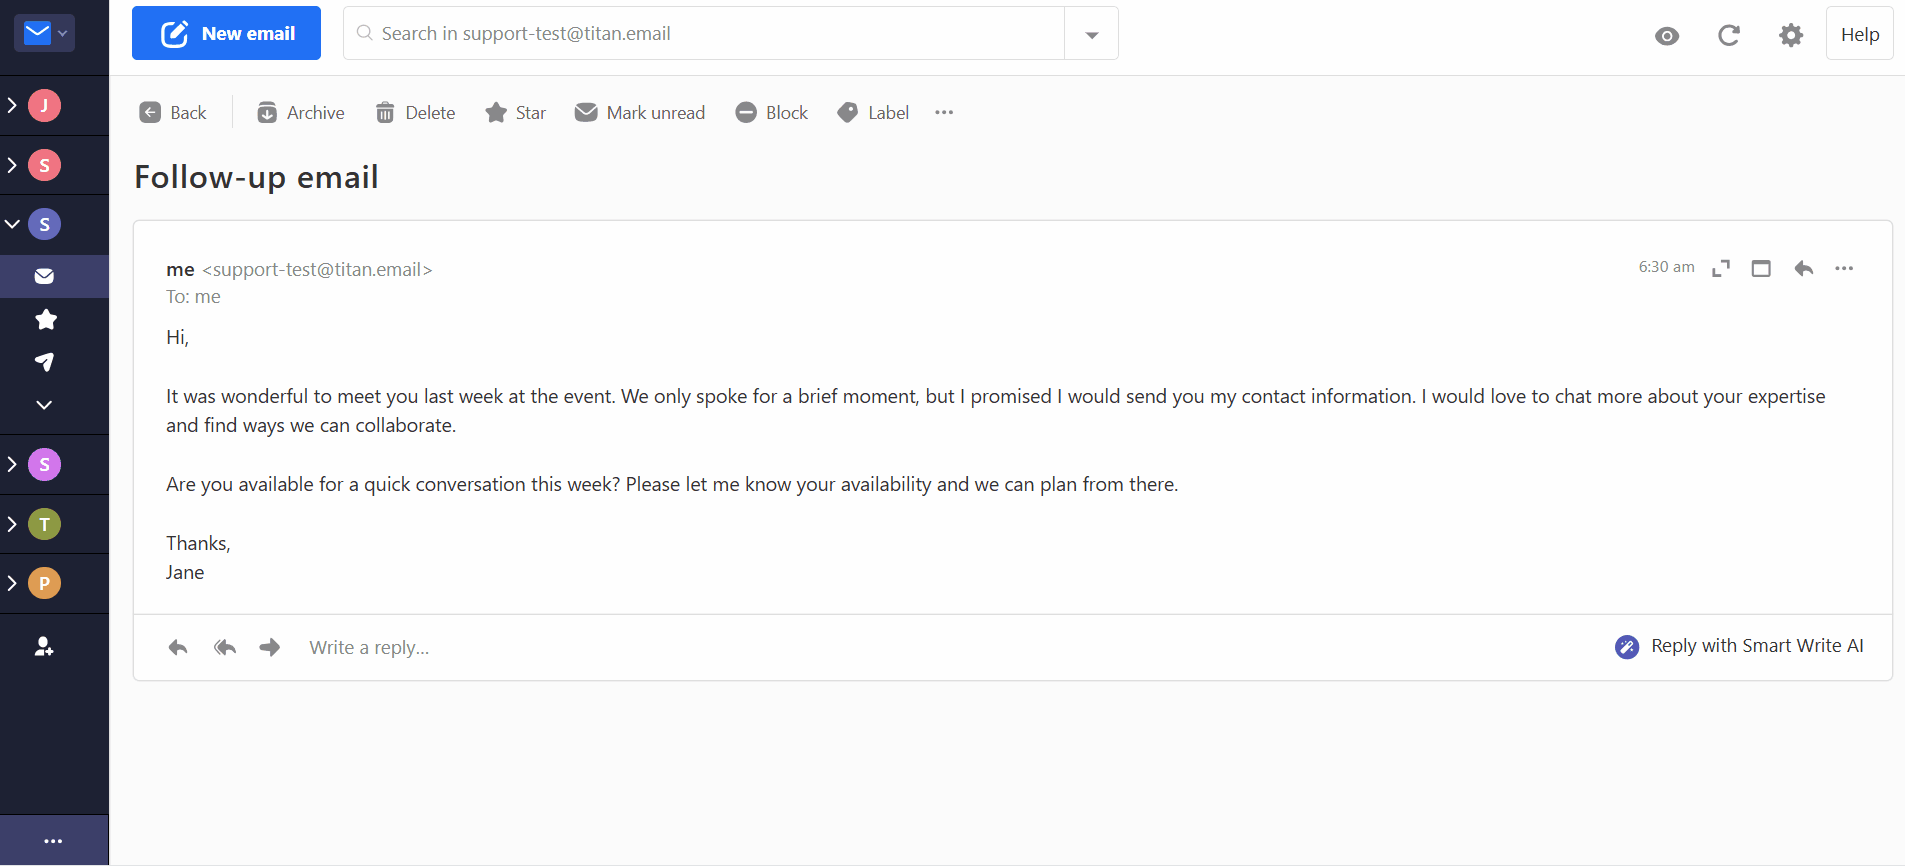The height and width of the screenshot is (866, 1905).
Task: Open the search options dropdown arrow
Action: [1092, 34]
